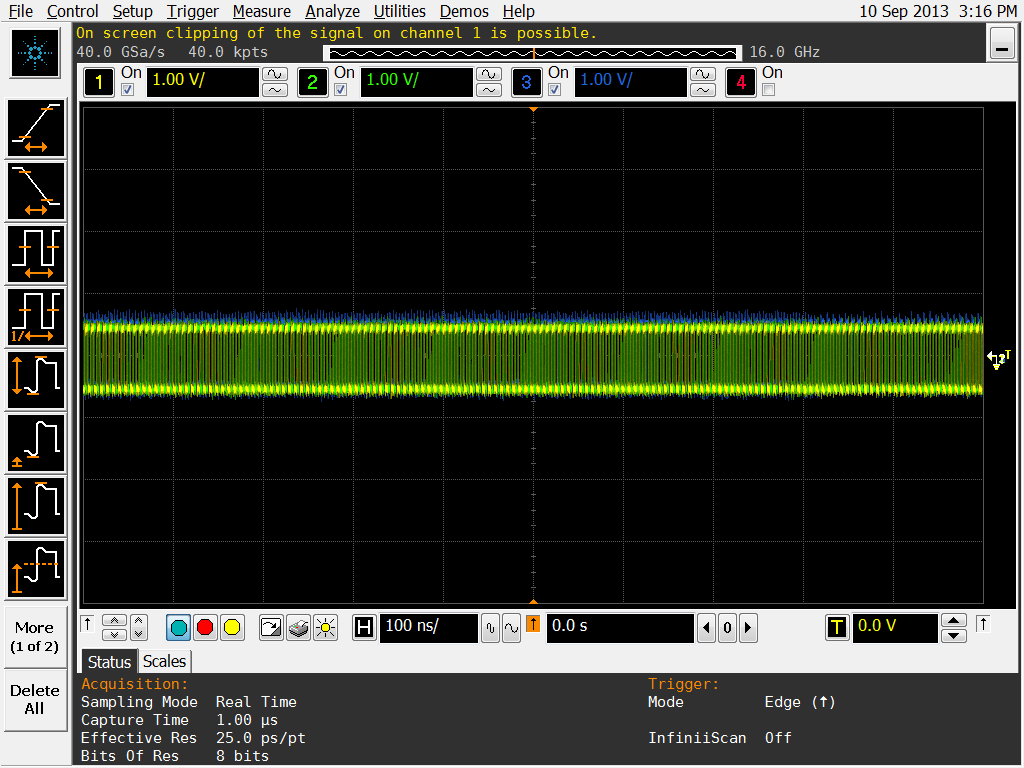1024x768 pixels.
Task: Click the print screen icon
Action: [x=298, y=628]
